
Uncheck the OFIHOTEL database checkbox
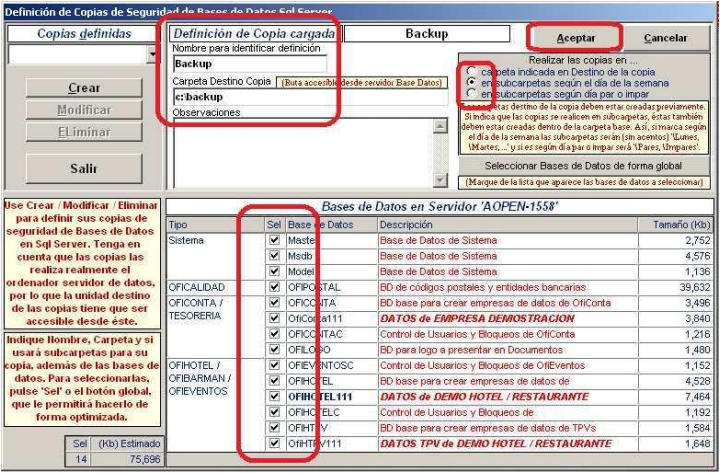click(275, 381)
